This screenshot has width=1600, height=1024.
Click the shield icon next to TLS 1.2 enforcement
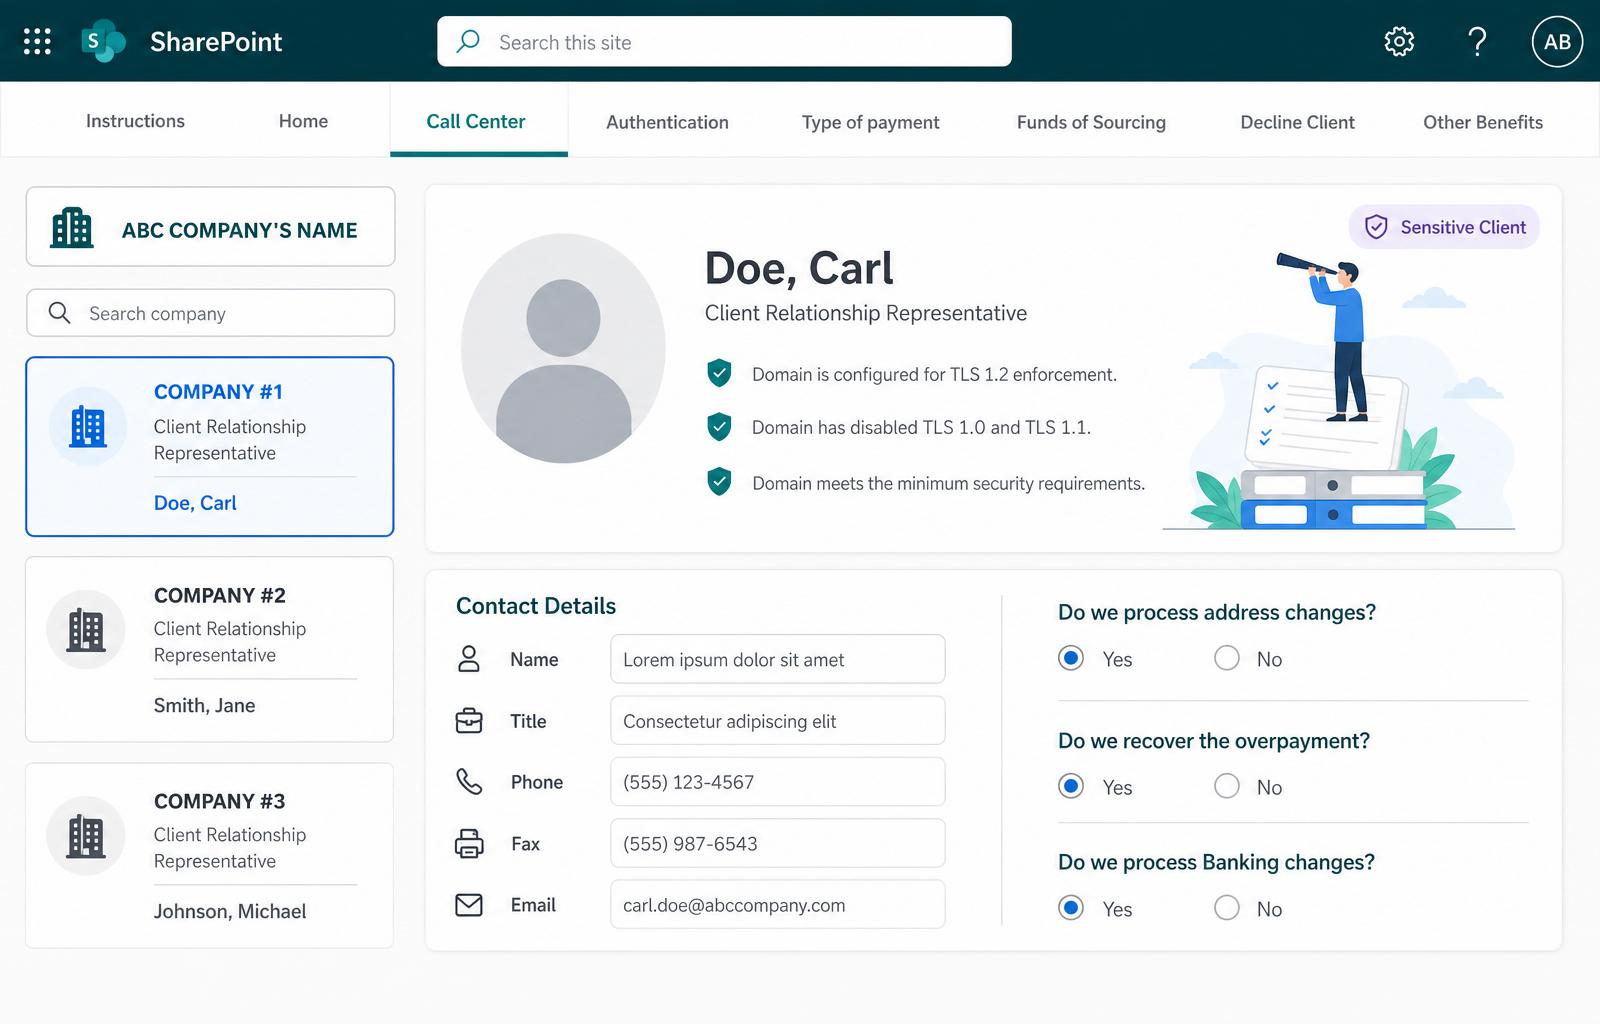coord(719,373)
